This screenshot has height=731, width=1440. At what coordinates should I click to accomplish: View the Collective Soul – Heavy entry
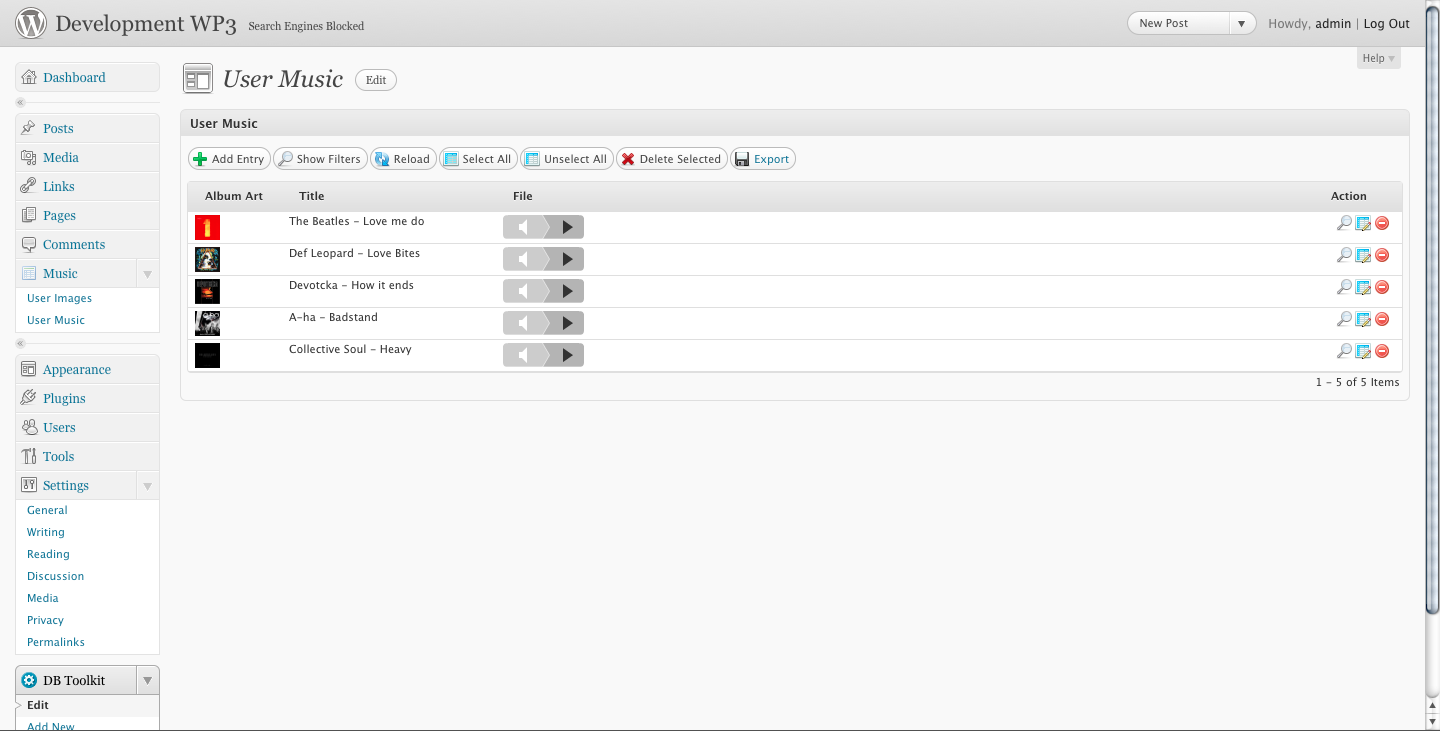point(1344,351)
